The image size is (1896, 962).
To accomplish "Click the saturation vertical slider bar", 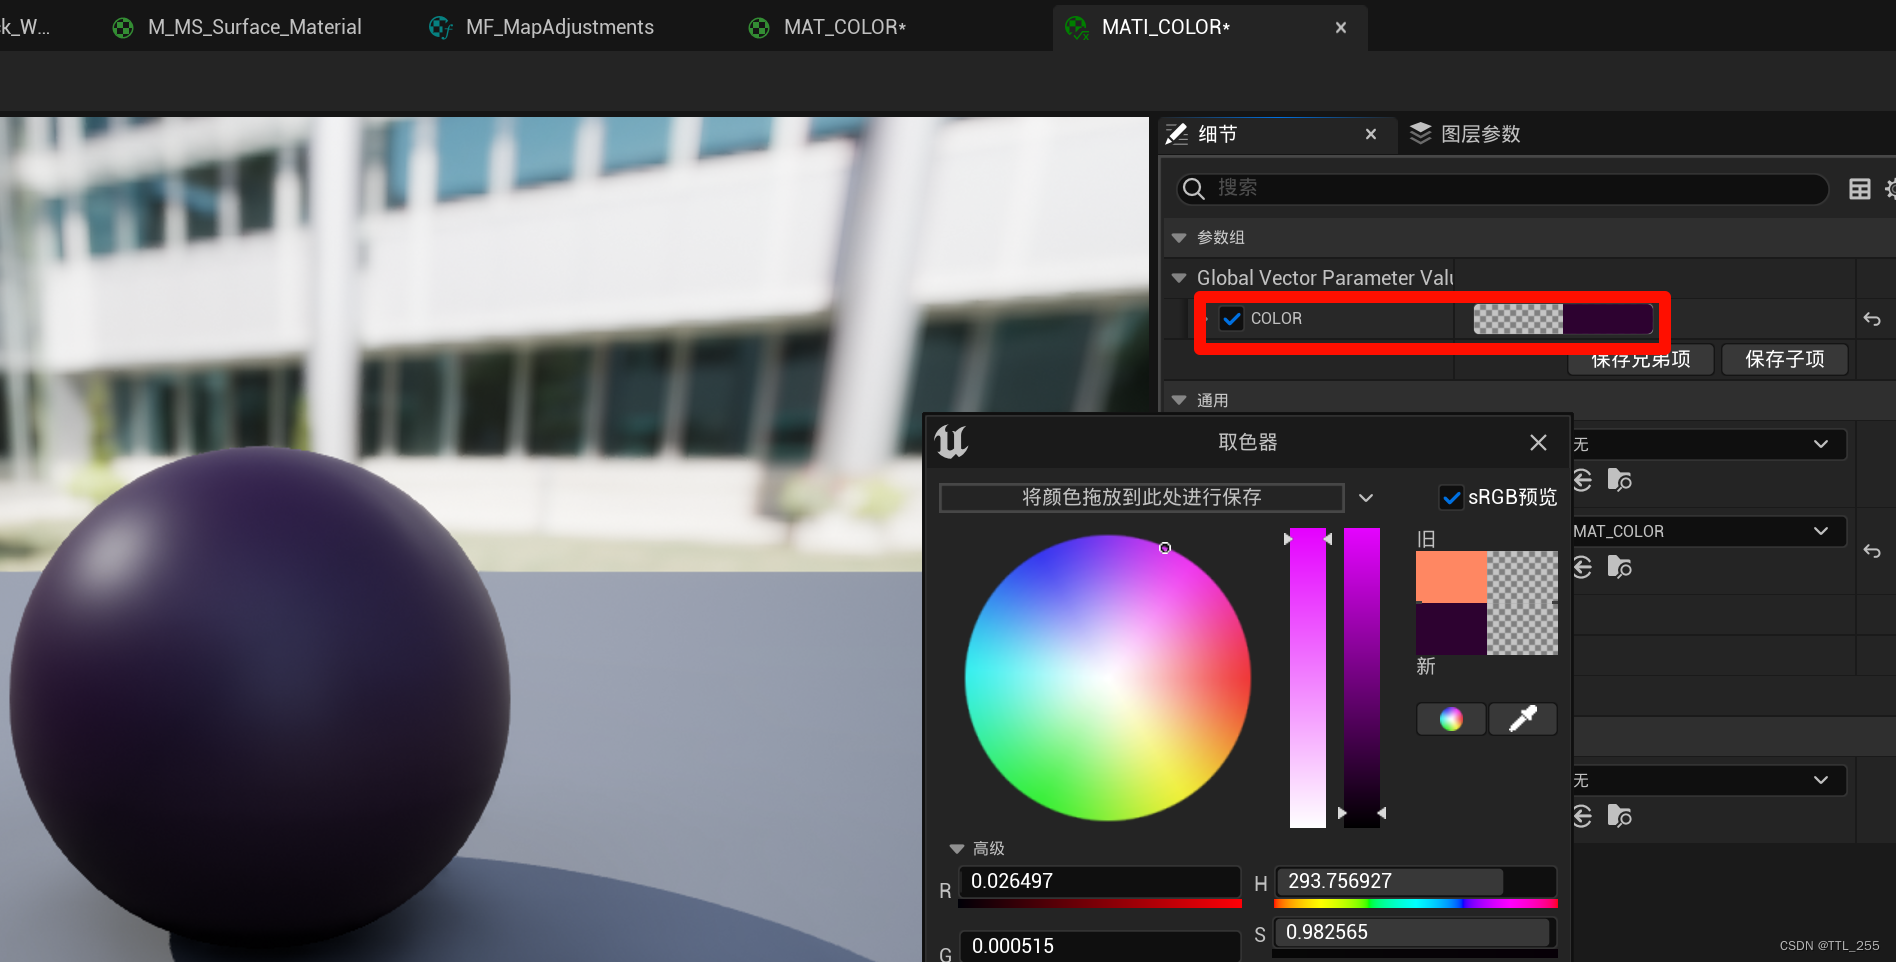I will point(1308,678).
